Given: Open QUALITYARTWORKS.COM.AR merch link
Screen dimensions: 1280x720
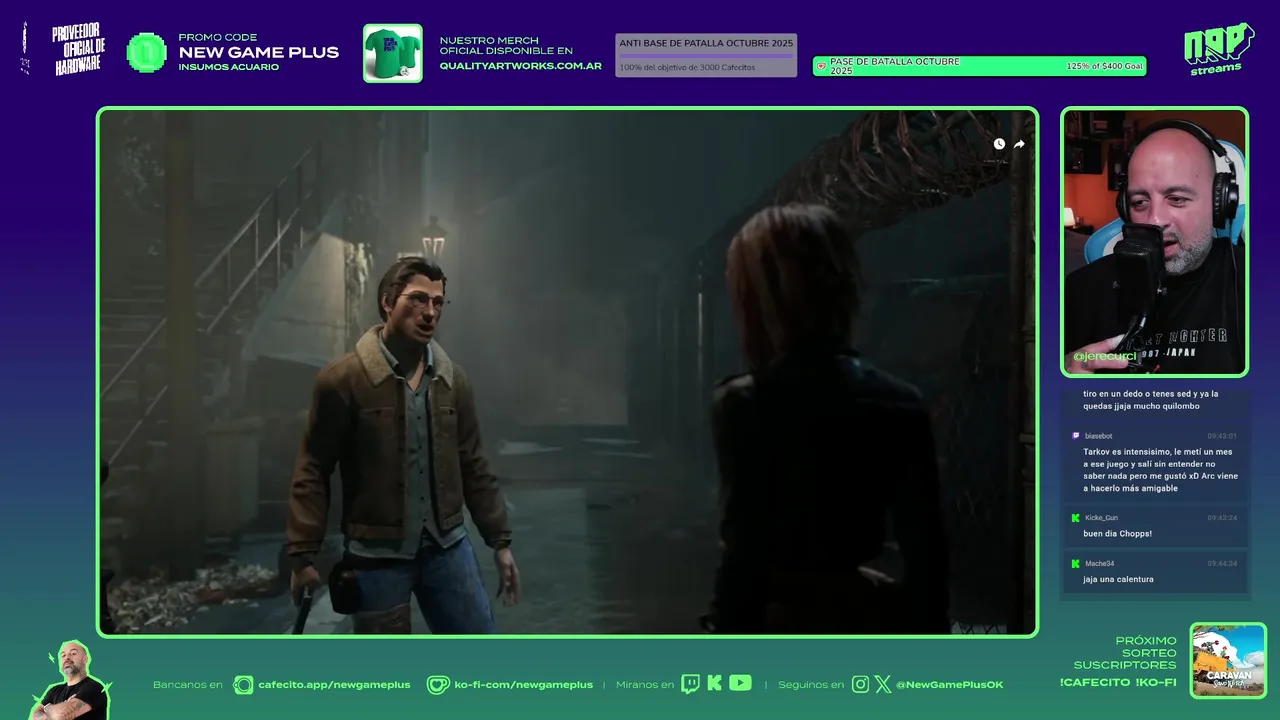Looking at the screenshot, I should tap(520, 66).
